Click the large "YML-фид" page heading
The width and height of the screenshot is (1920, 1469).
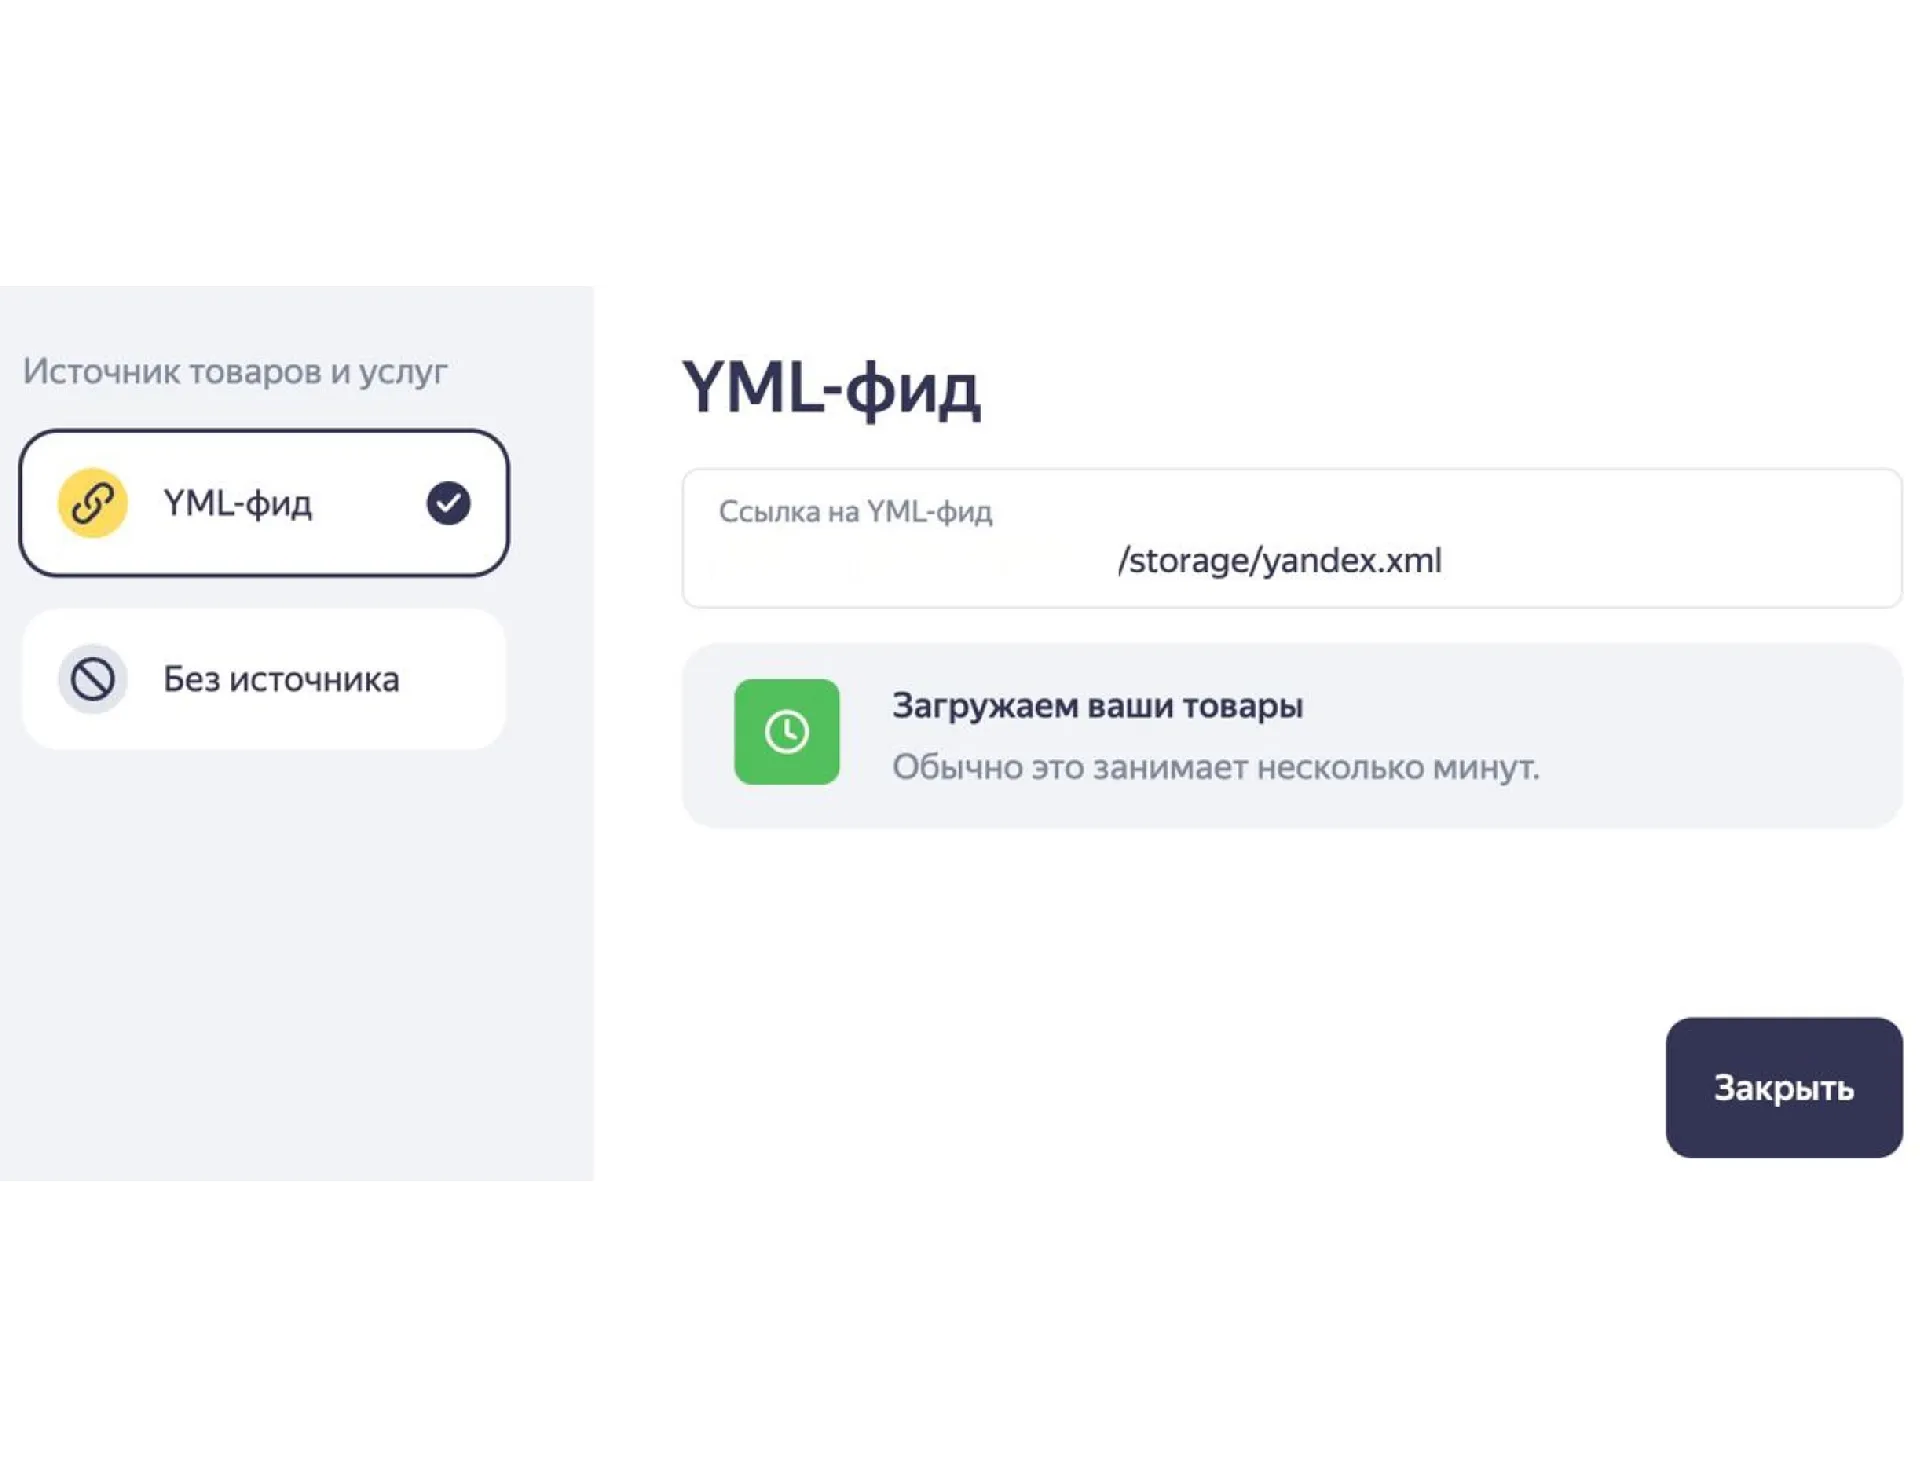[831, 388]
